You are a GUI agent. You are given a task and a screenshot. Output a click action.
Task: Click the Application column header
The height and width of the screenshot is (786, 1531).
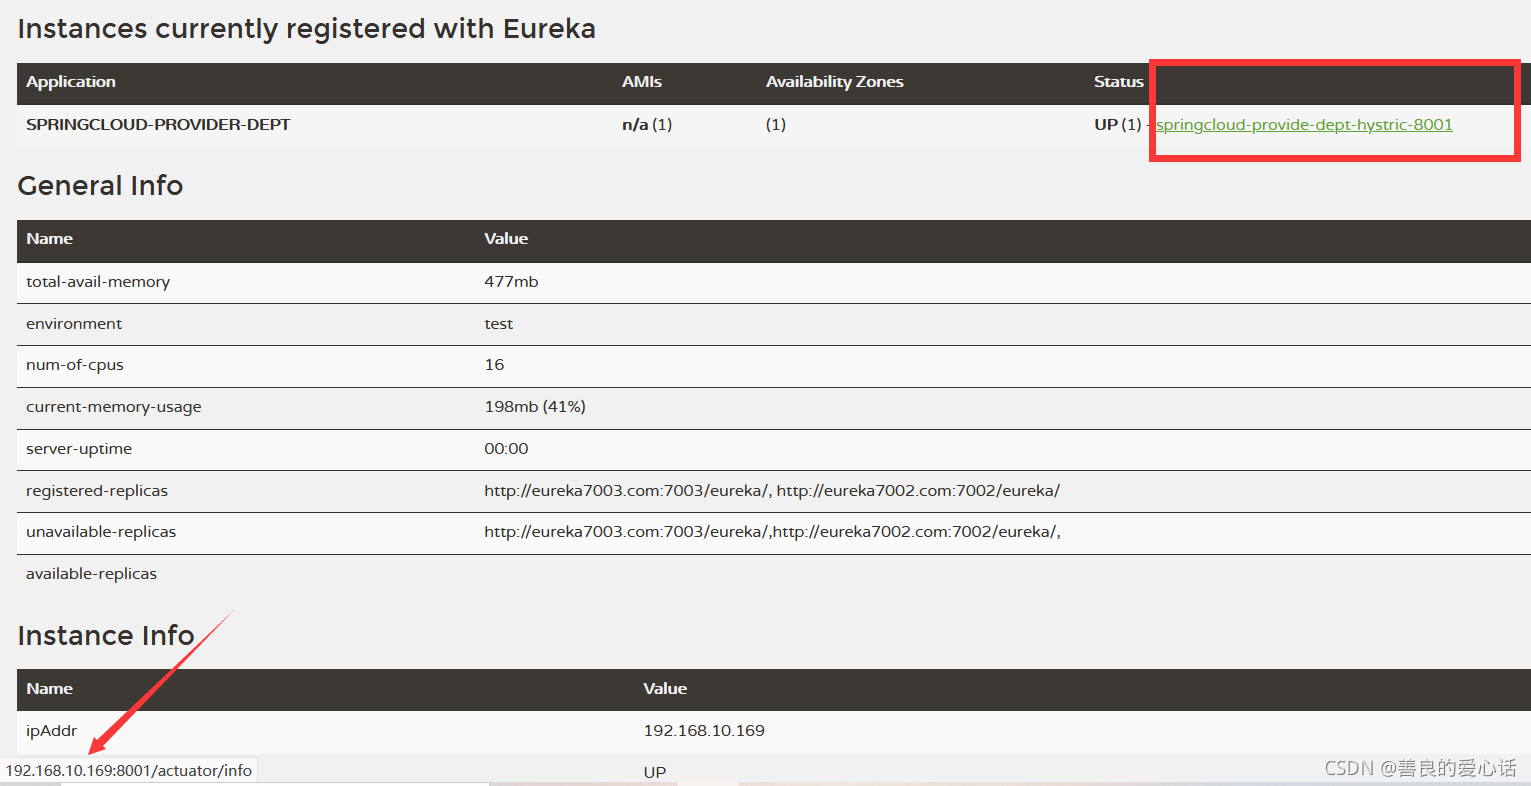point(71,82)
